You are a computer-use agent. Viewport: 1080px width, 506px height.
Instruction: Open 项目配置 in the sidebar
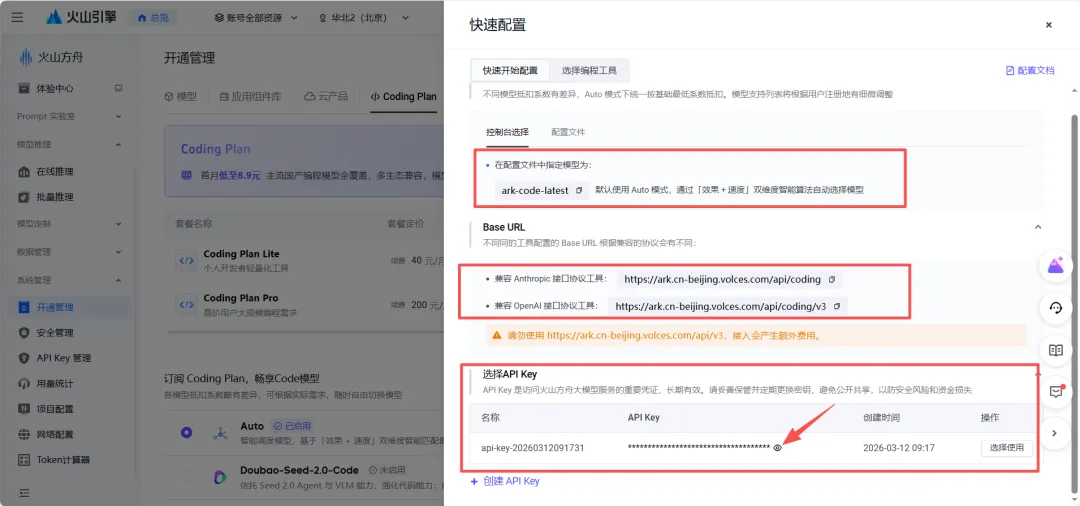coord(55,409)
